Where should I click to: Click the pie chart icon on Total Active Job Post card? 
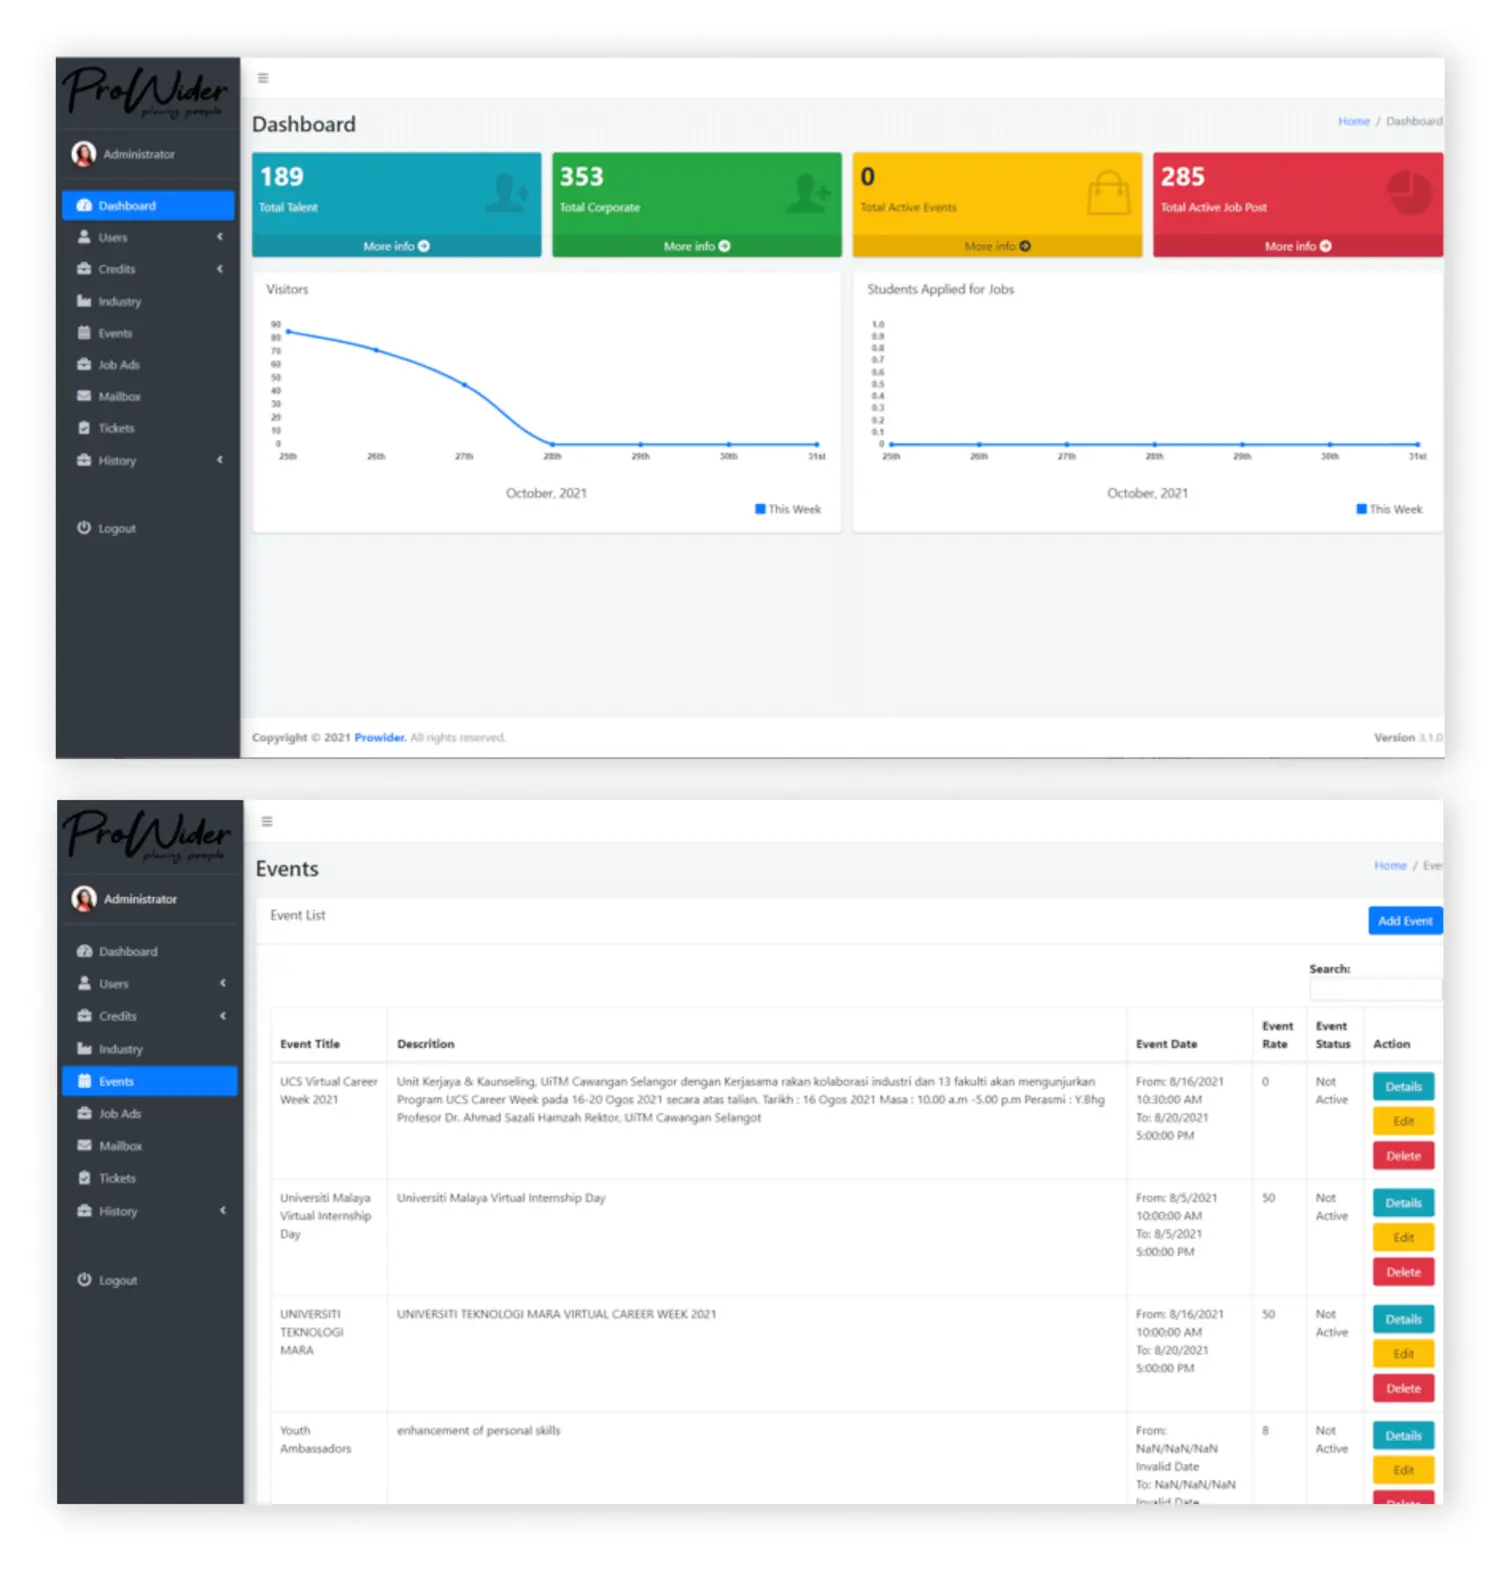(x=1408, y=192)
